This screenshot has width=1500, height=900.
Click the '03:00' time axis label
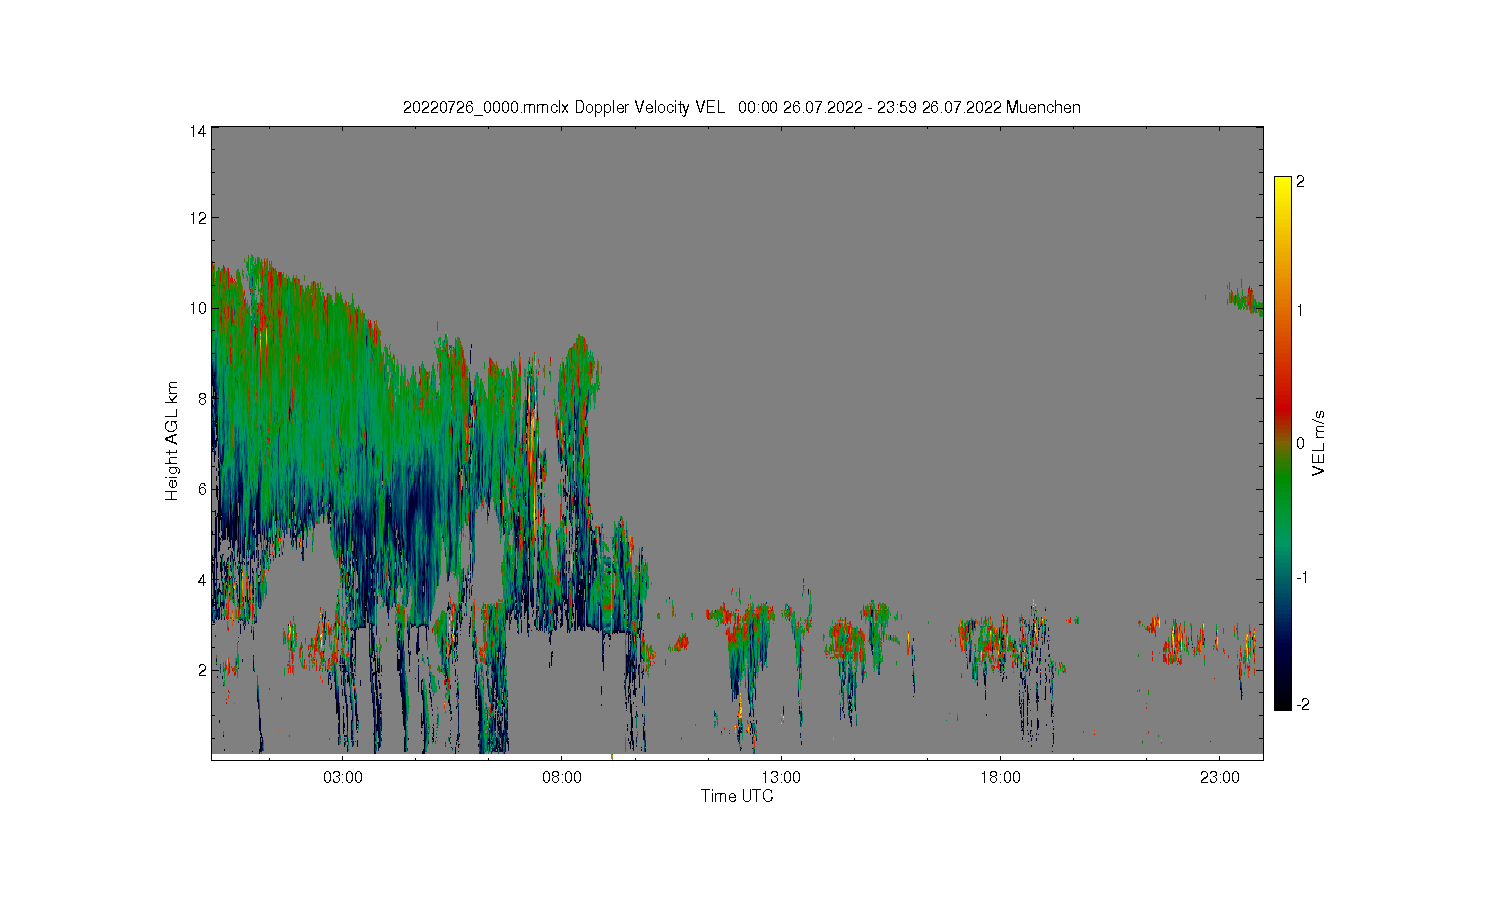(343, 778)
